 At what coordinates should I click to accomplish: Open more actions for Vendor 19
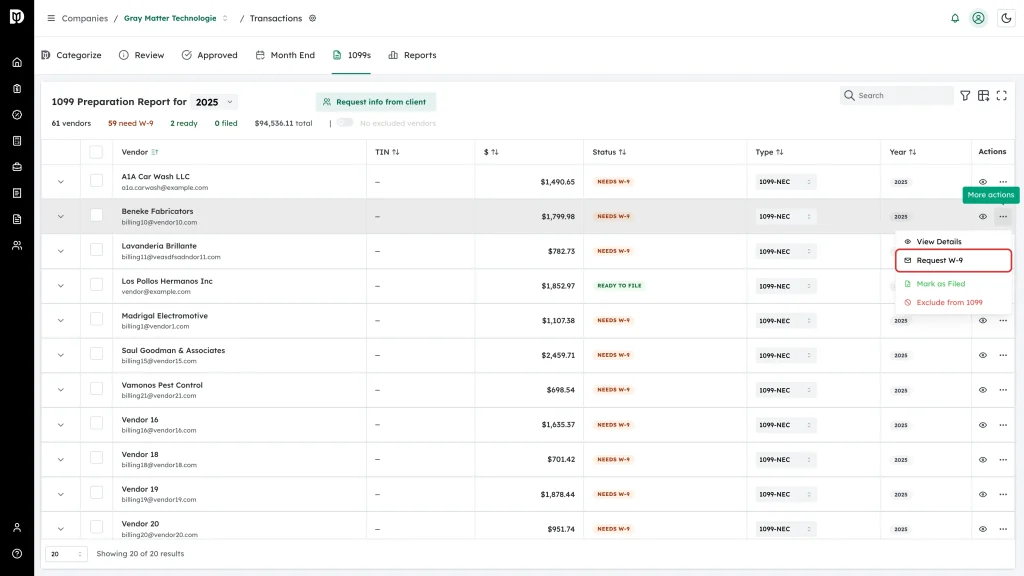(x=1003, y=494)
